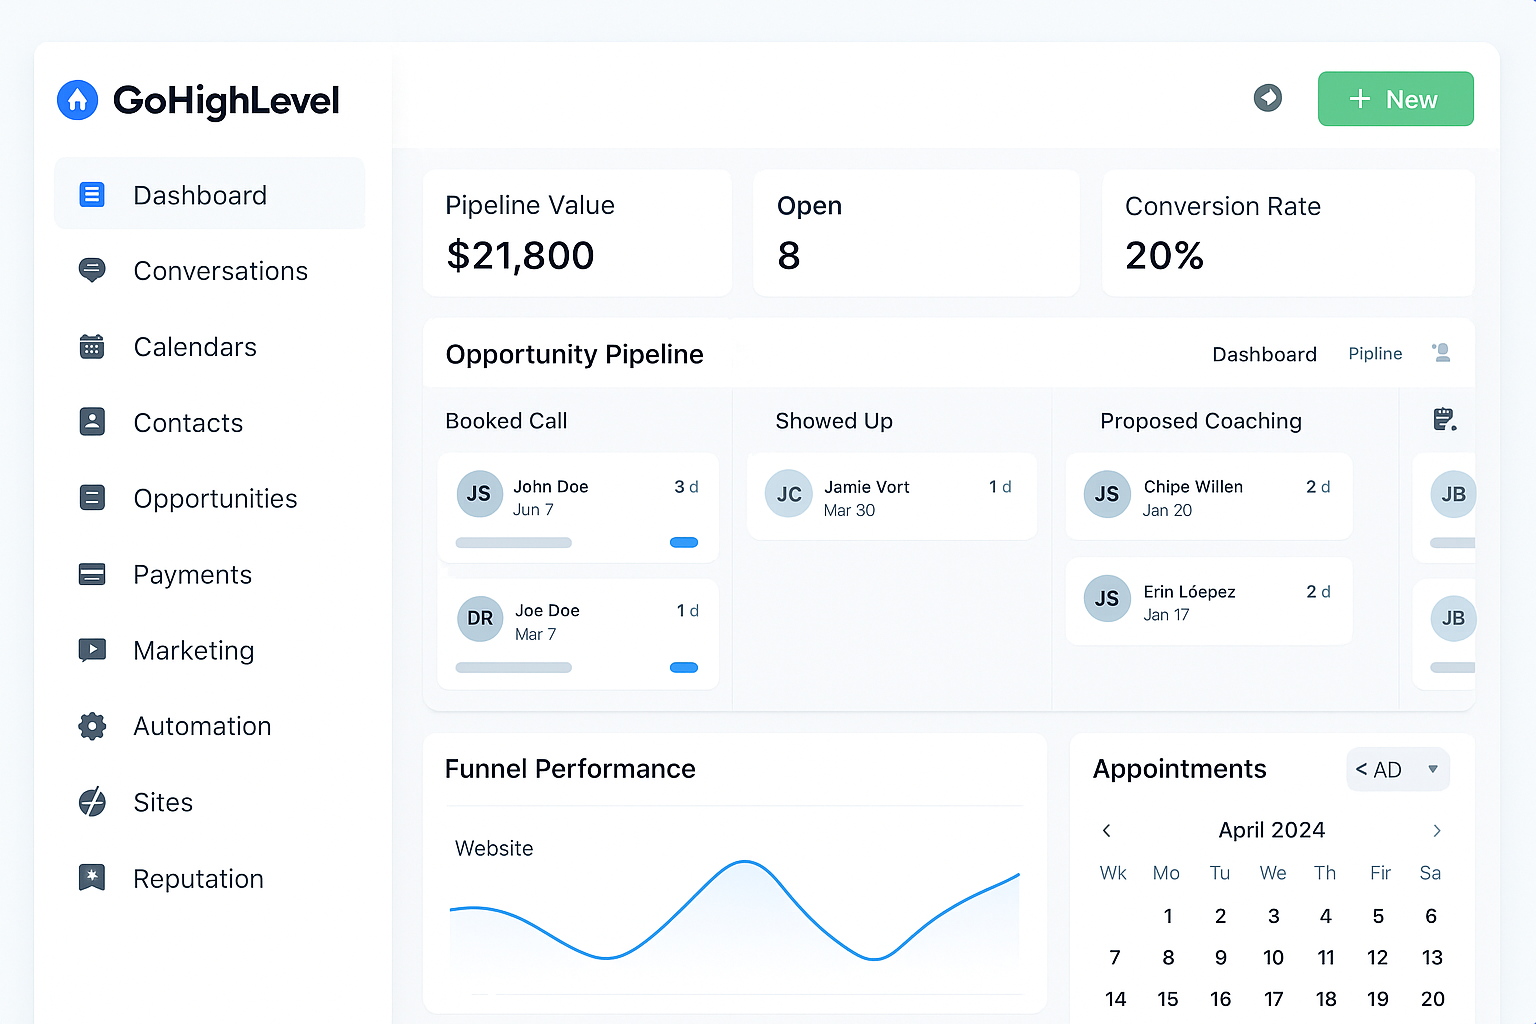
Task: Select the Sites compass icon
Action: [92, 802]
